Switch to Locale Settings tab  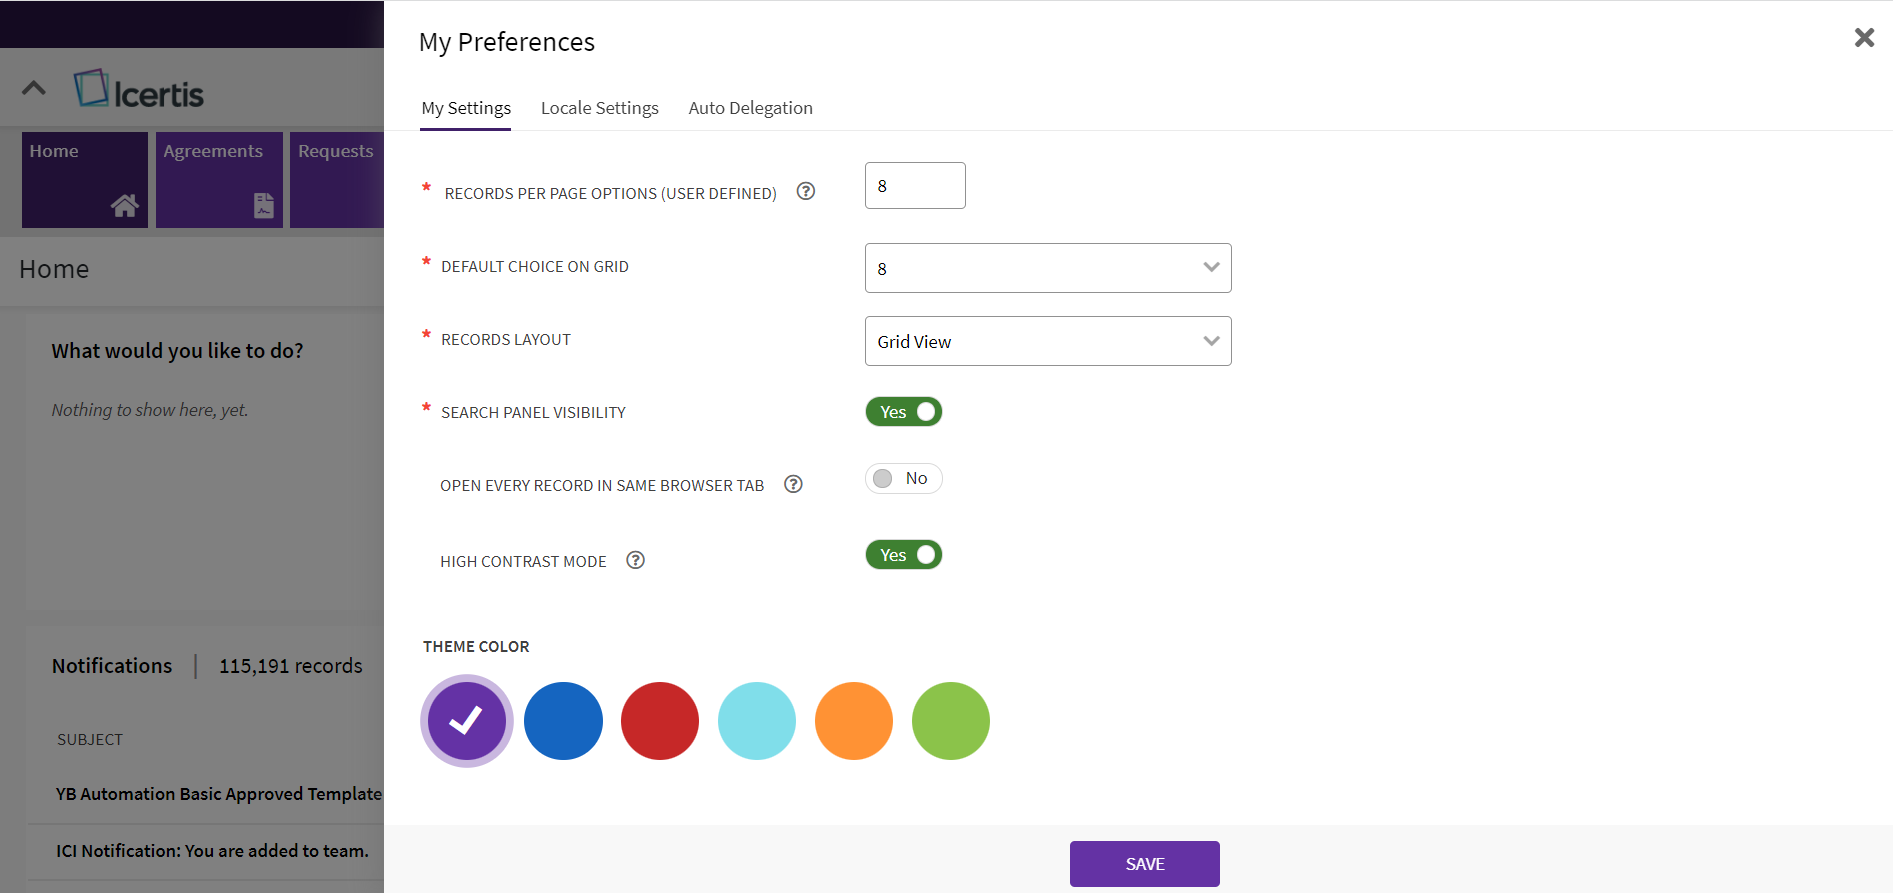tap(599, 108)
